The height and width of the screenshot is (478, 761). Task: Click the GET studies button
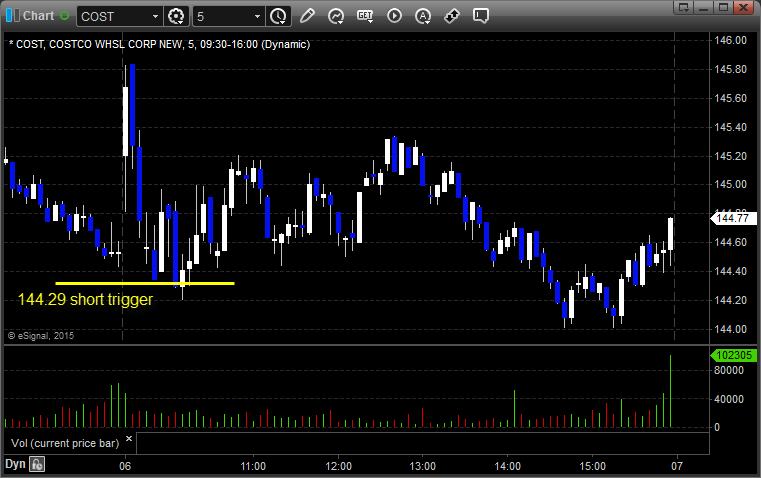(365, 16)
